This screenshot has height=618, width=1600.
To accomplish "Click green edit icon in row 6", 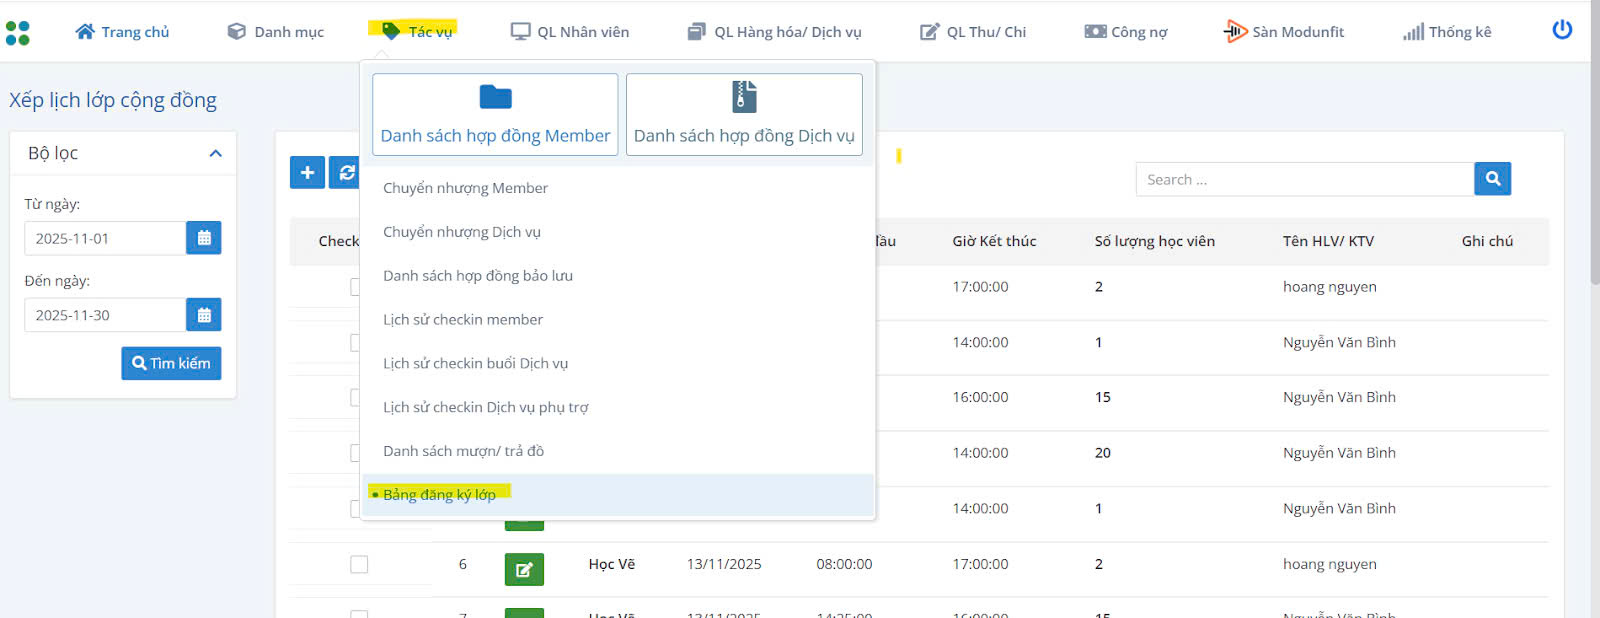I will (x=524, y=569).
